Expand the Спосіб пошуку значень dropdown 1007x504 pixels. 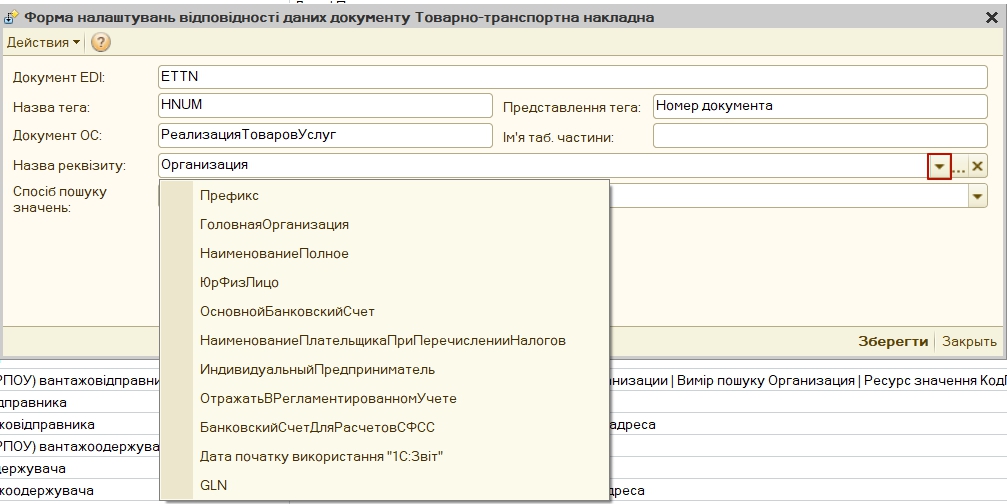[977, 196]
